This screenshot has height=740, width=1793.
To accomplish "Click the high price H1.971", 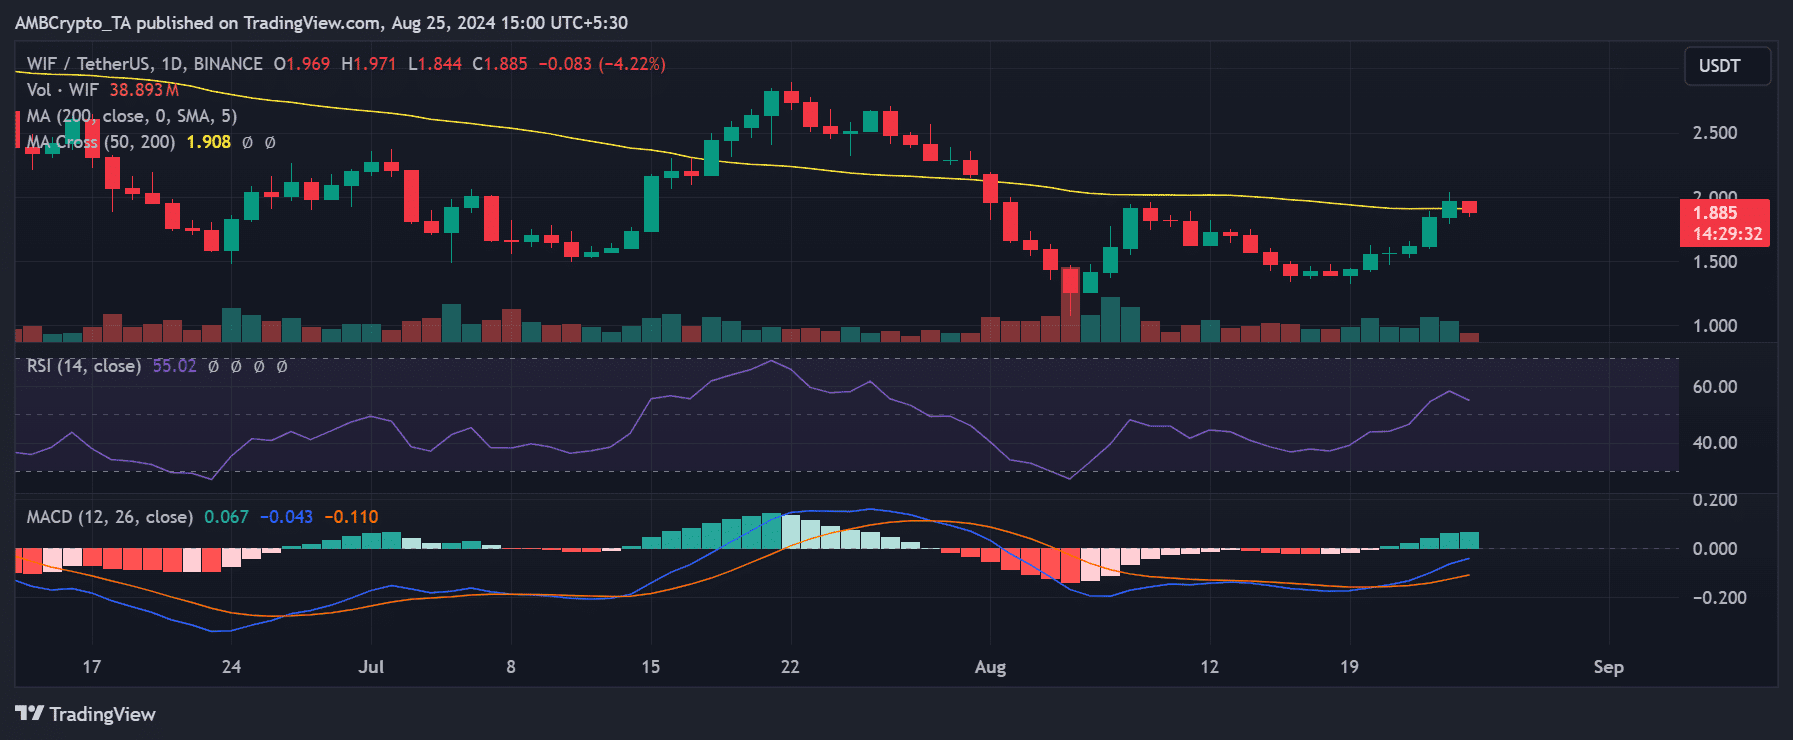I will (x=369, y=64).
